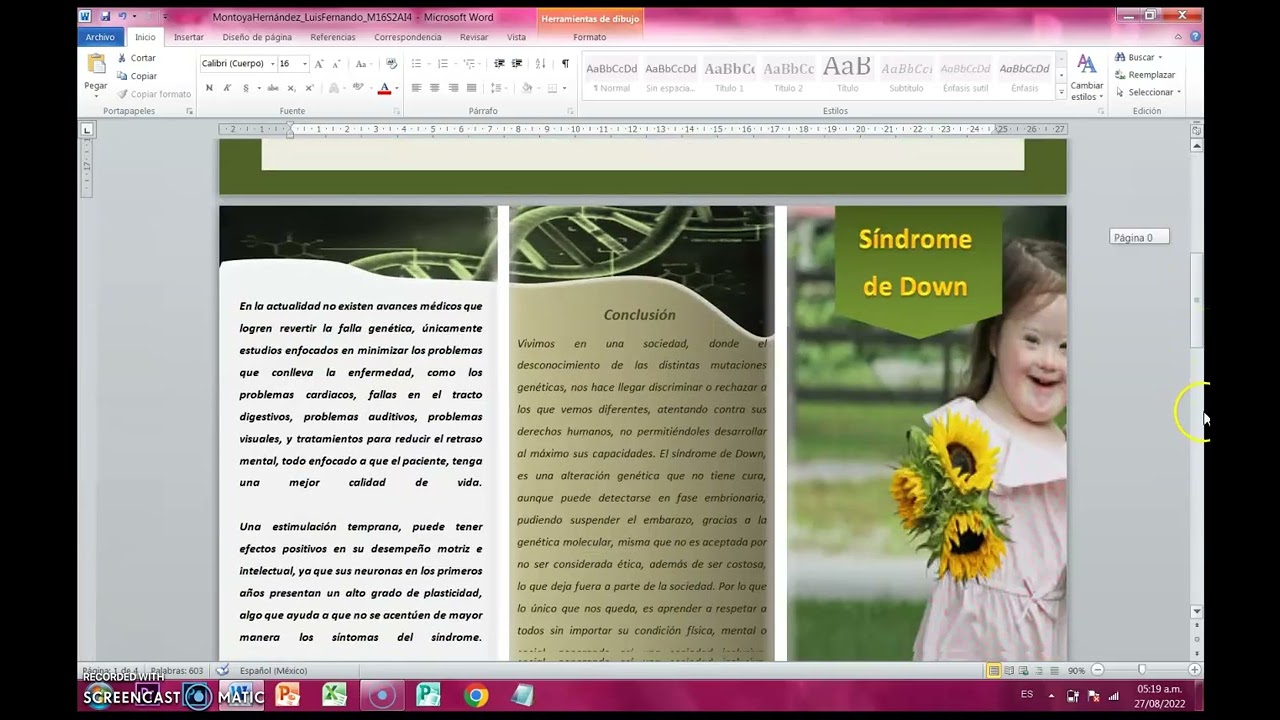Open the Fuente dialog launcher
The image size is (1280, 720).
(x=398, y=111)
